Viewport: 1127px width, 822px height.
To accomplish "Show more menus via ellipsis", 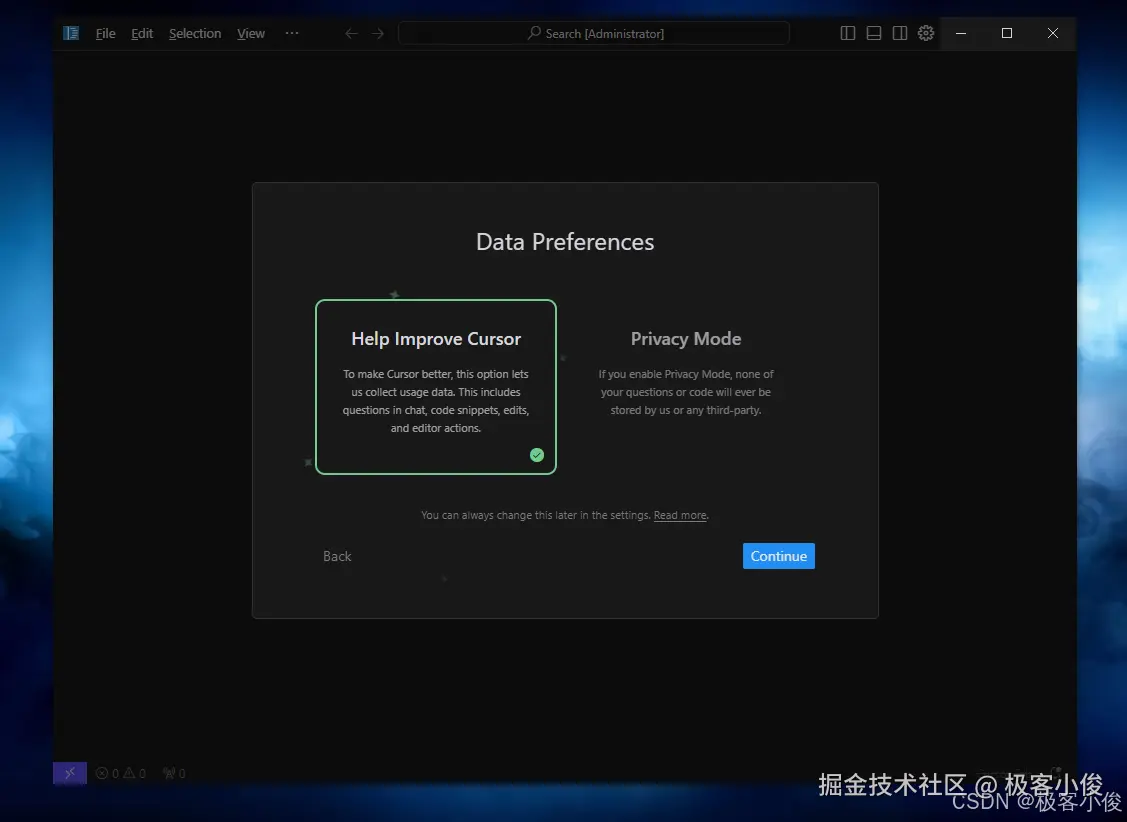I will click(x=291, y=33).
